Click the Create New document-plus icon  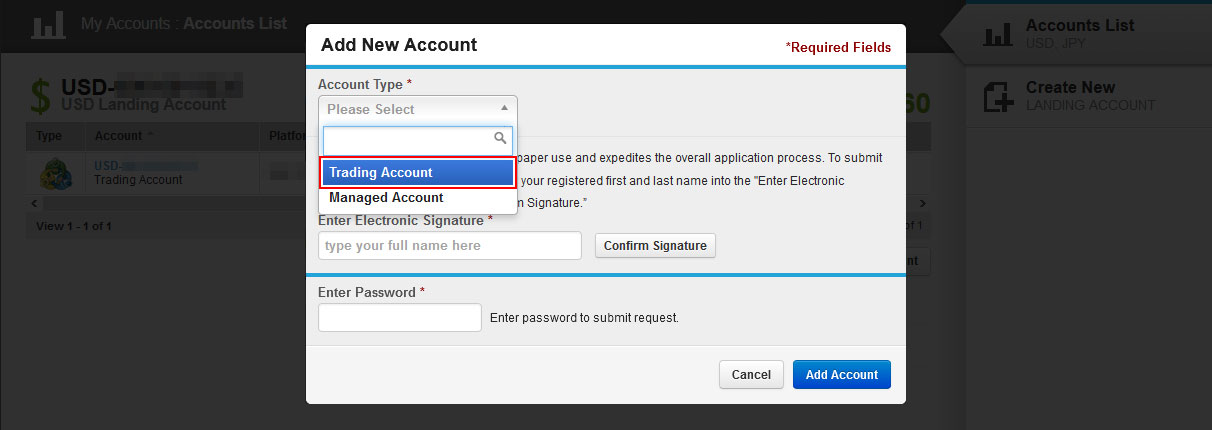click(998, 97)
